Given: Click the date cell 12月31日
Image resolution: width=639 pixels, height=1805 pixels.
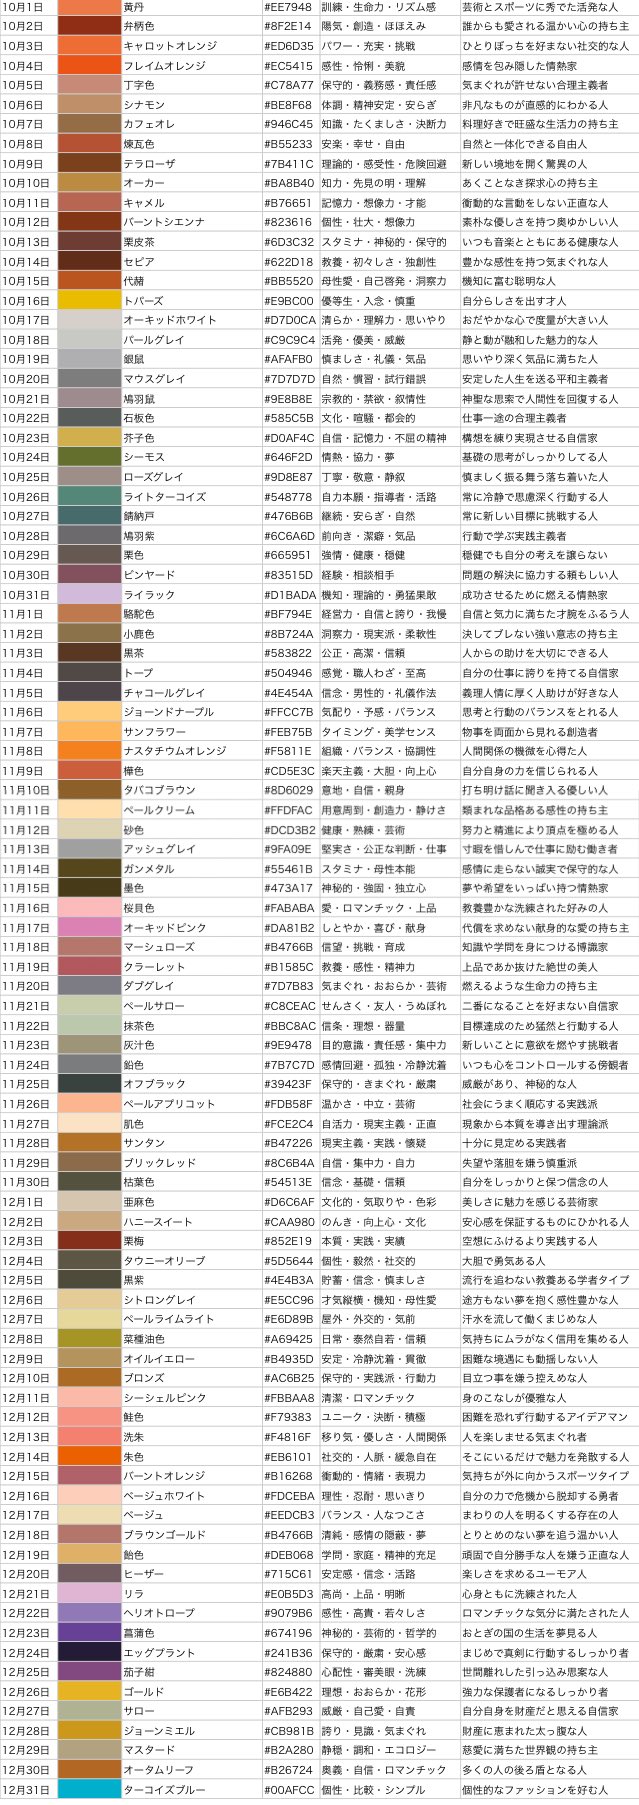Looking at the screenshot, I should point(25,1790).
